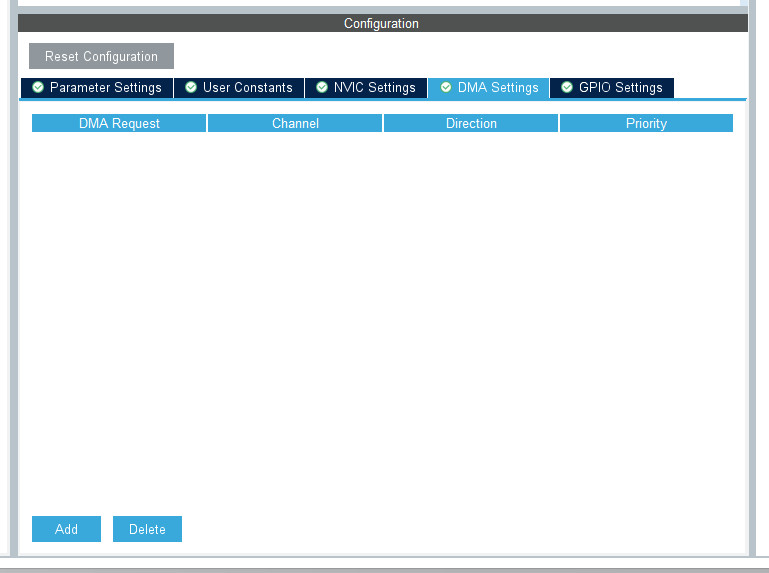The width and height of the screenshot is (769, 573).
Task: Click the green check icon on GPIO Settings
Action: [x=567, y=88]
